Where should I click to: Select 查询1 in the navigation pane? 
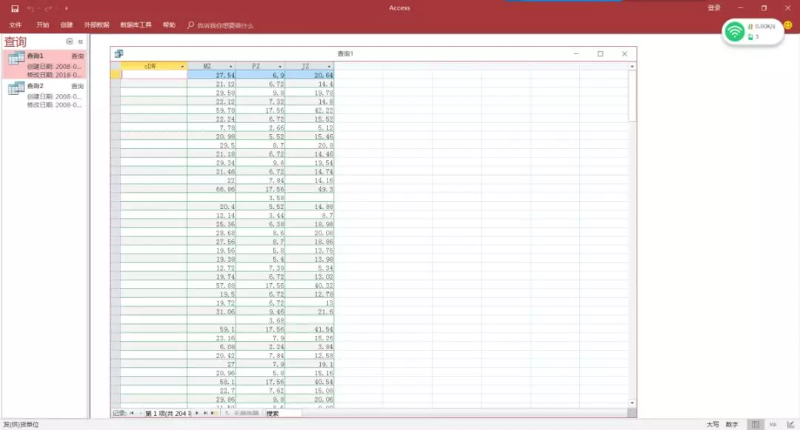tap(45, 65)
